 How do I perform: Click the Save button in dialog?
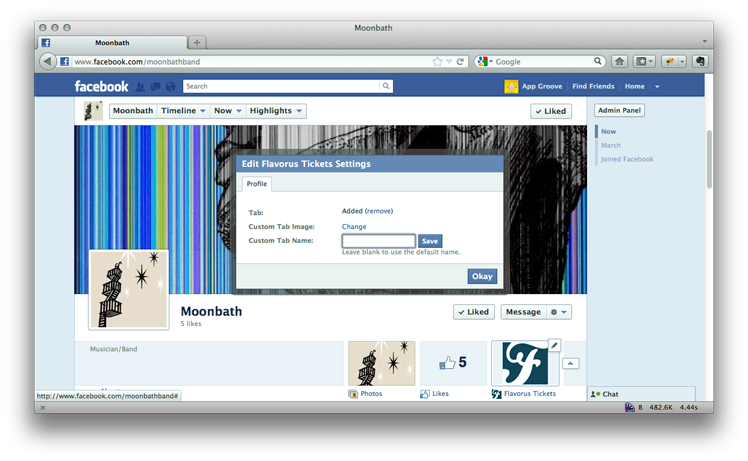pyautogui.click(x=430, y=241)
